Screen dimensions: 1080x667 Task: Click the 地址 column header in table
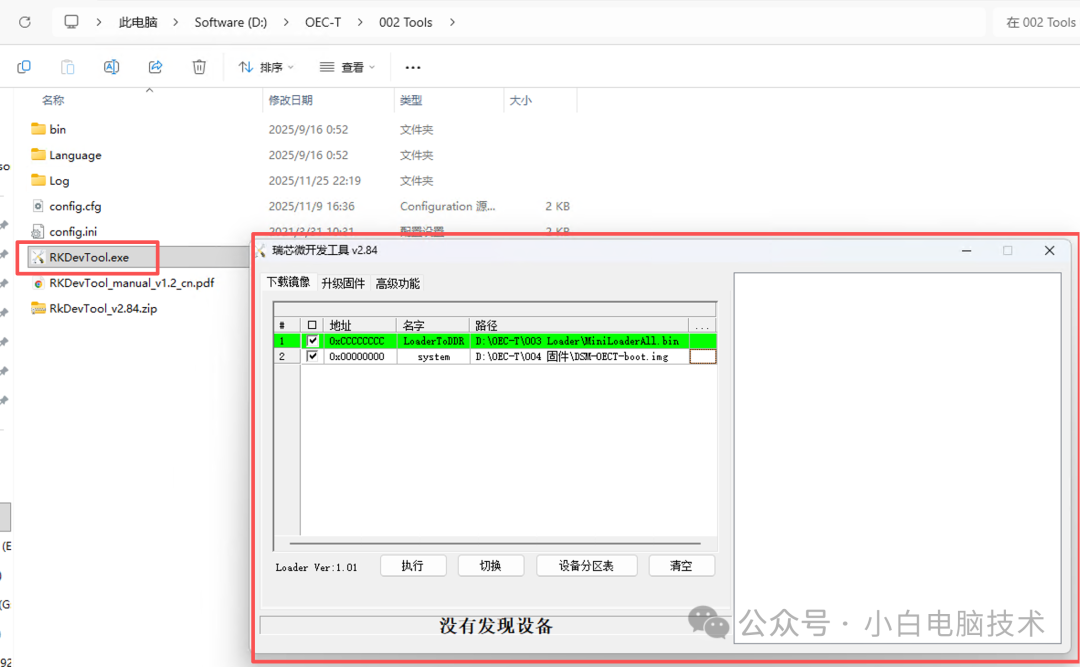(360, 325)
